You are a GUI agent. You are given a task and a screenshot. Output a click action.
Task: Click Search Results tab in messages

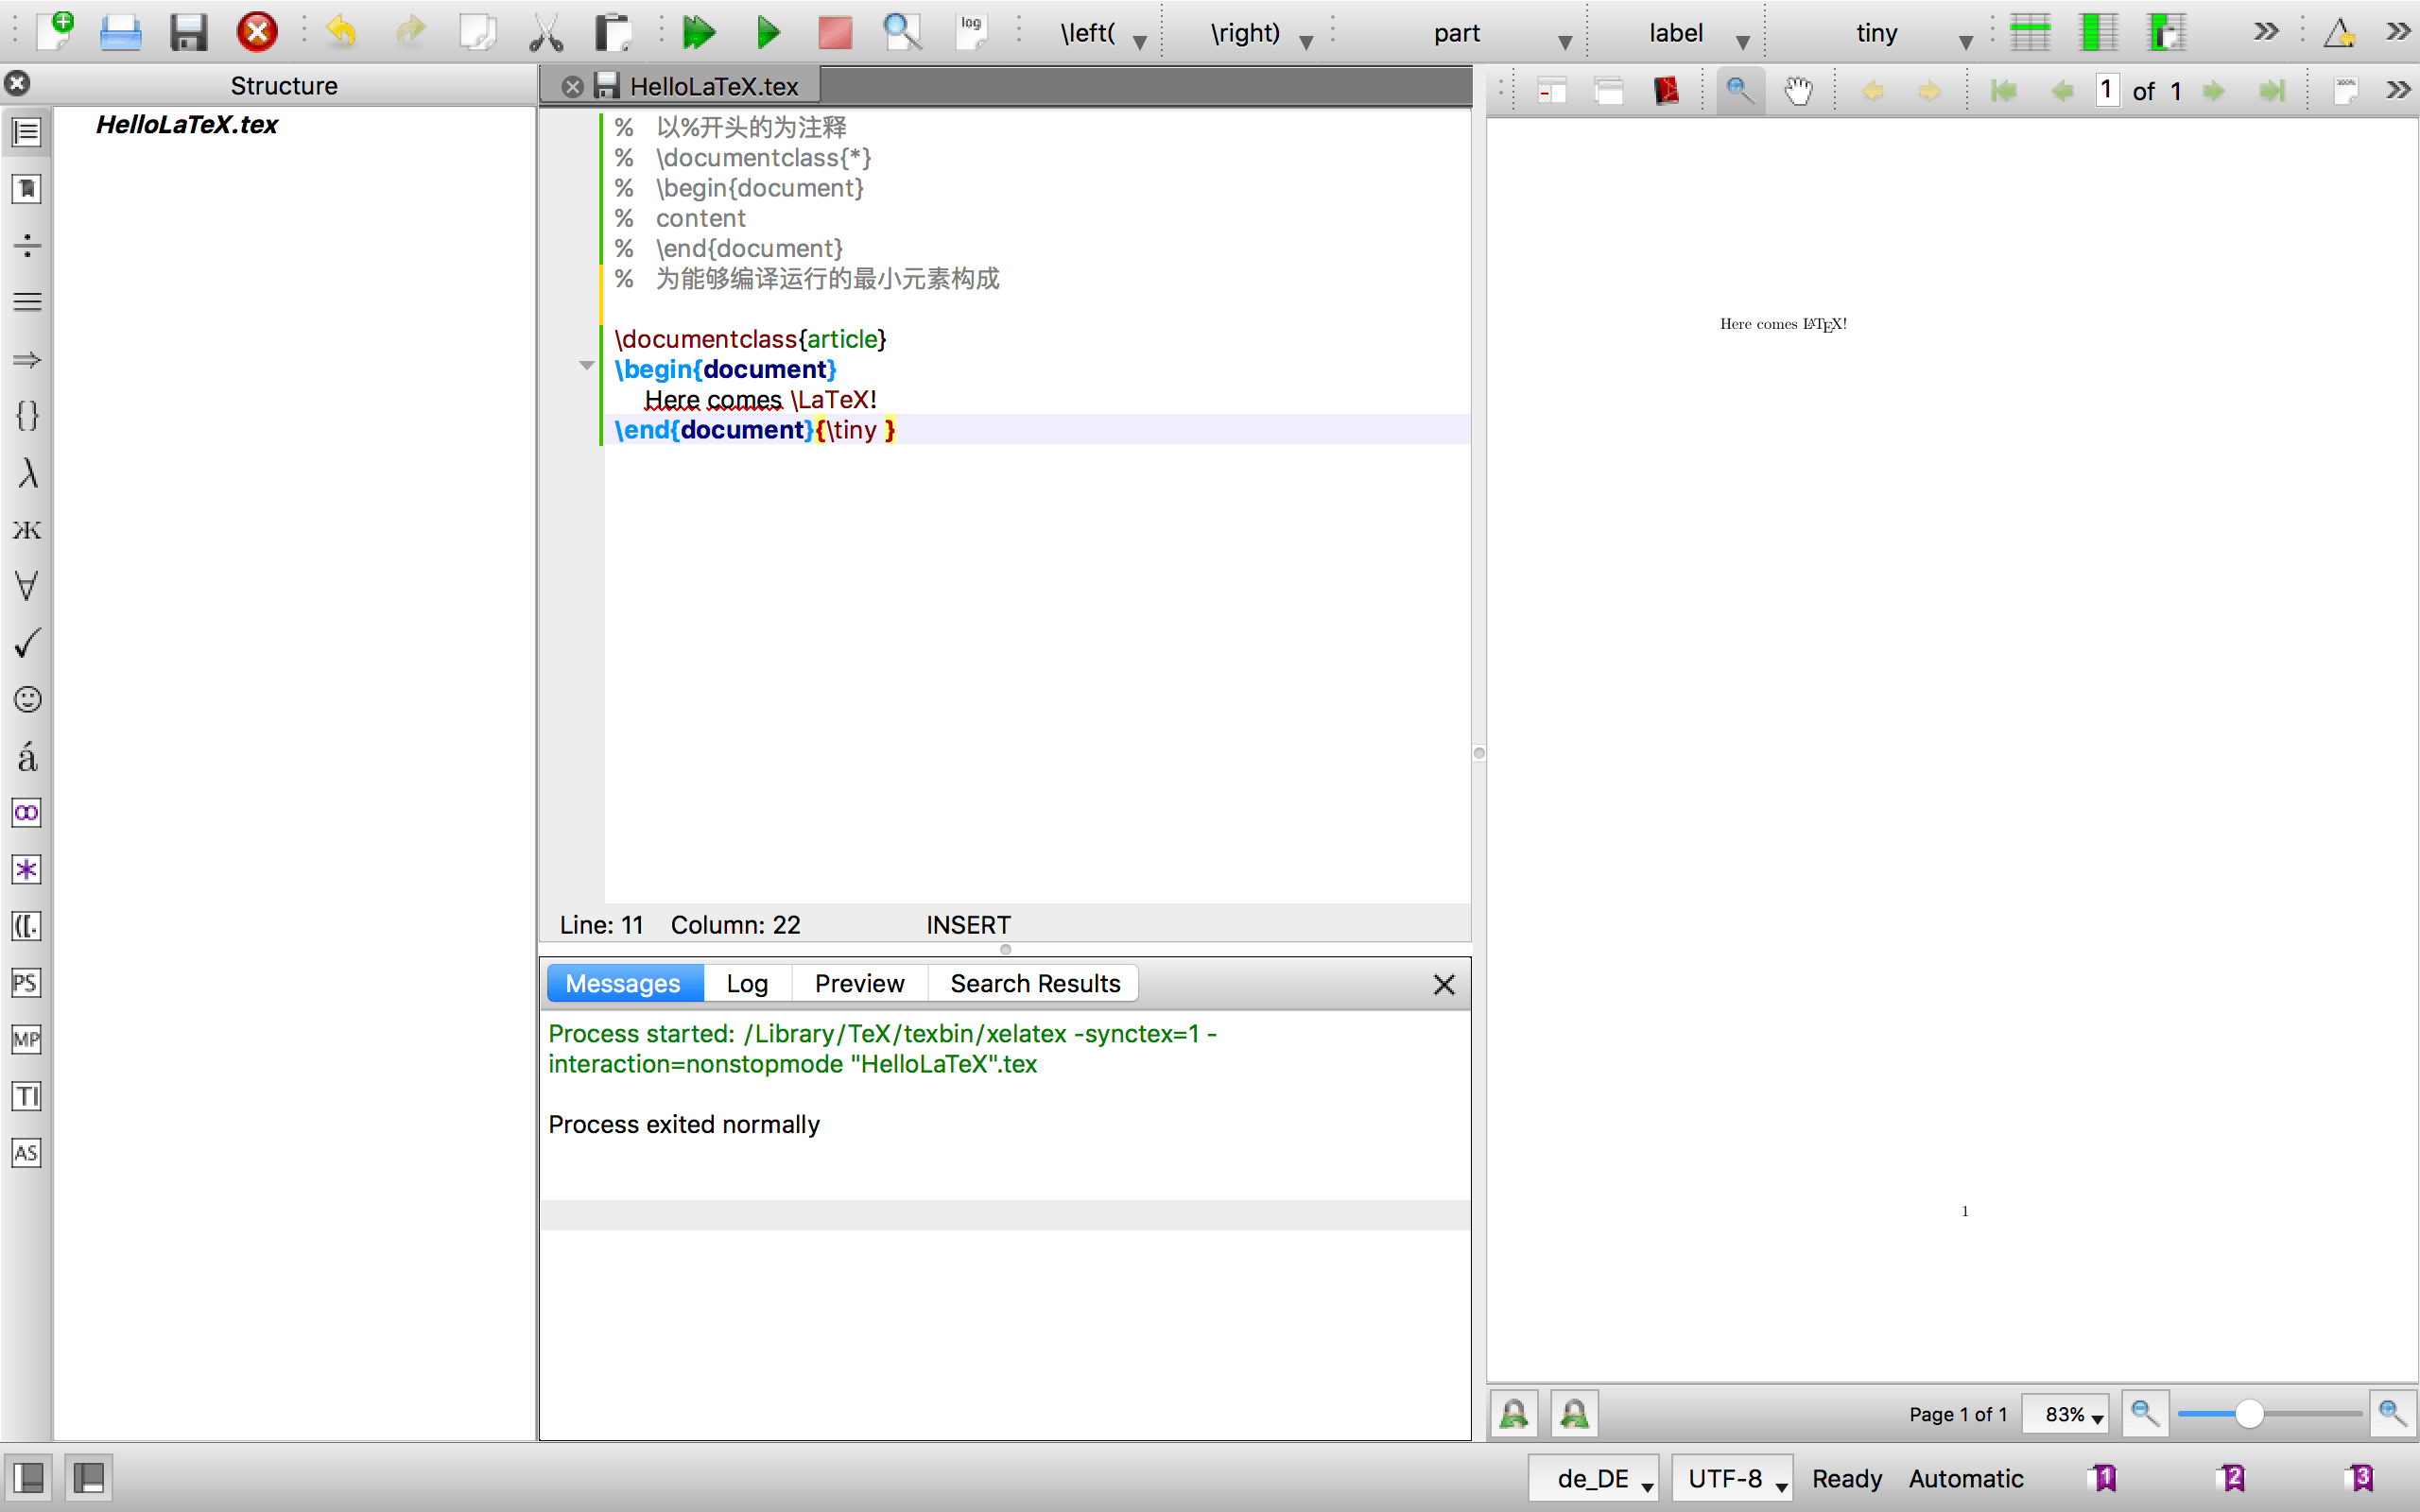[1033, 984]
